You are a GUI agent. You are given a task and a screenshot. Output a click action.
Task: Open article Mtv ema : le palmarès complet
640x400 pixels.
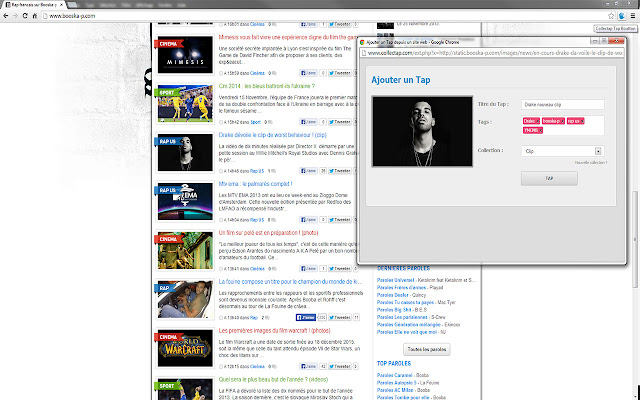[x=255, y=184]
